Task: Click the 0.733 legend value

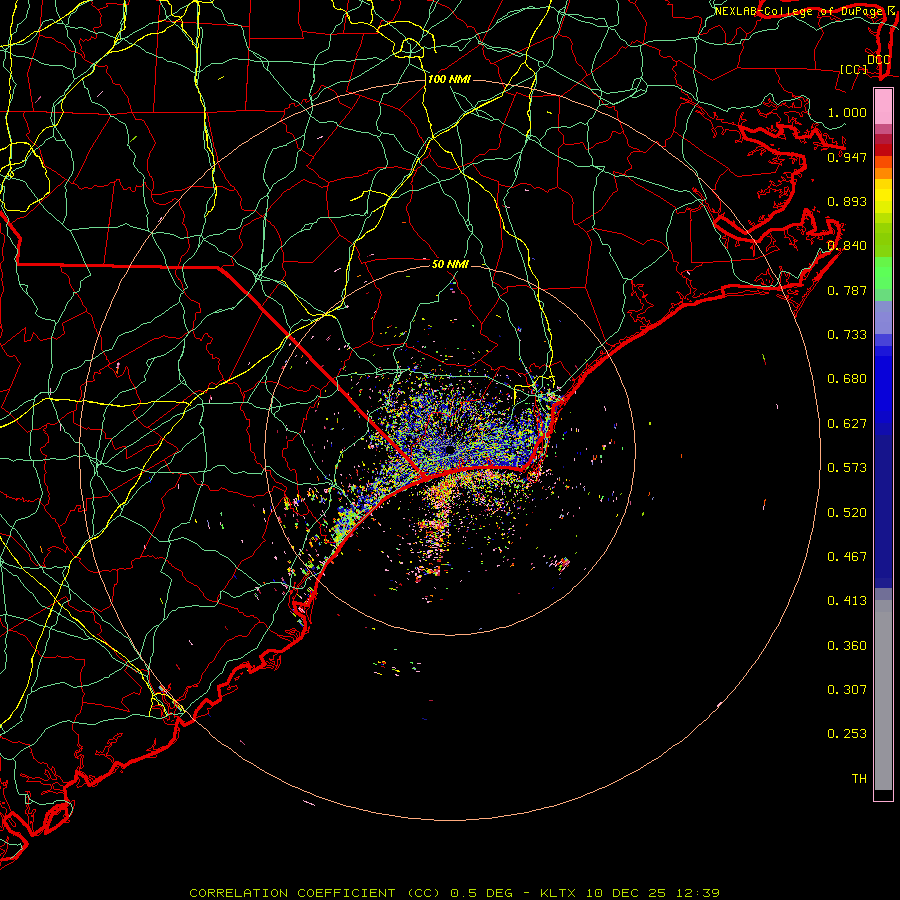Action: pyautogui.click(x=847, y=335)
